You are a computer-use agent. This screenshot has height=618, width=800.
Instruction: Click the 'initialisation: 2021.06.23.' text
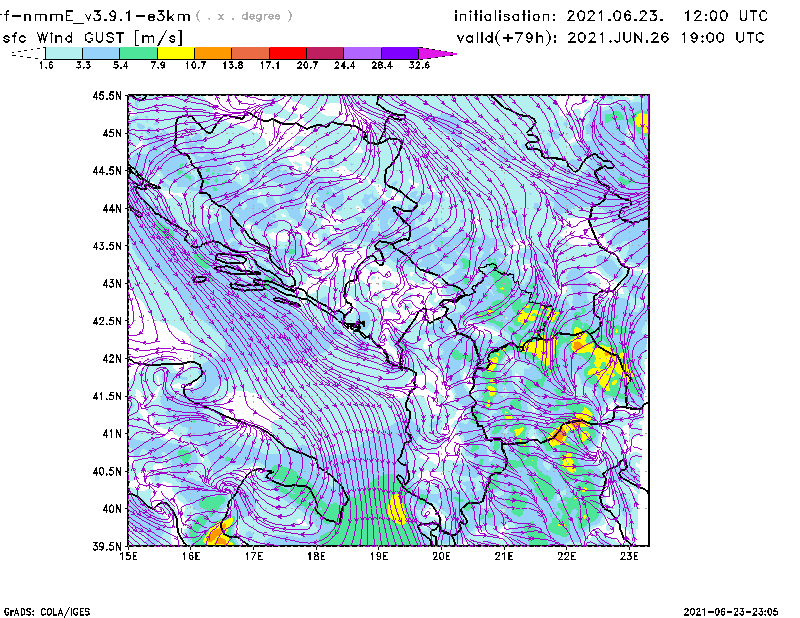(x=559, y=16)
